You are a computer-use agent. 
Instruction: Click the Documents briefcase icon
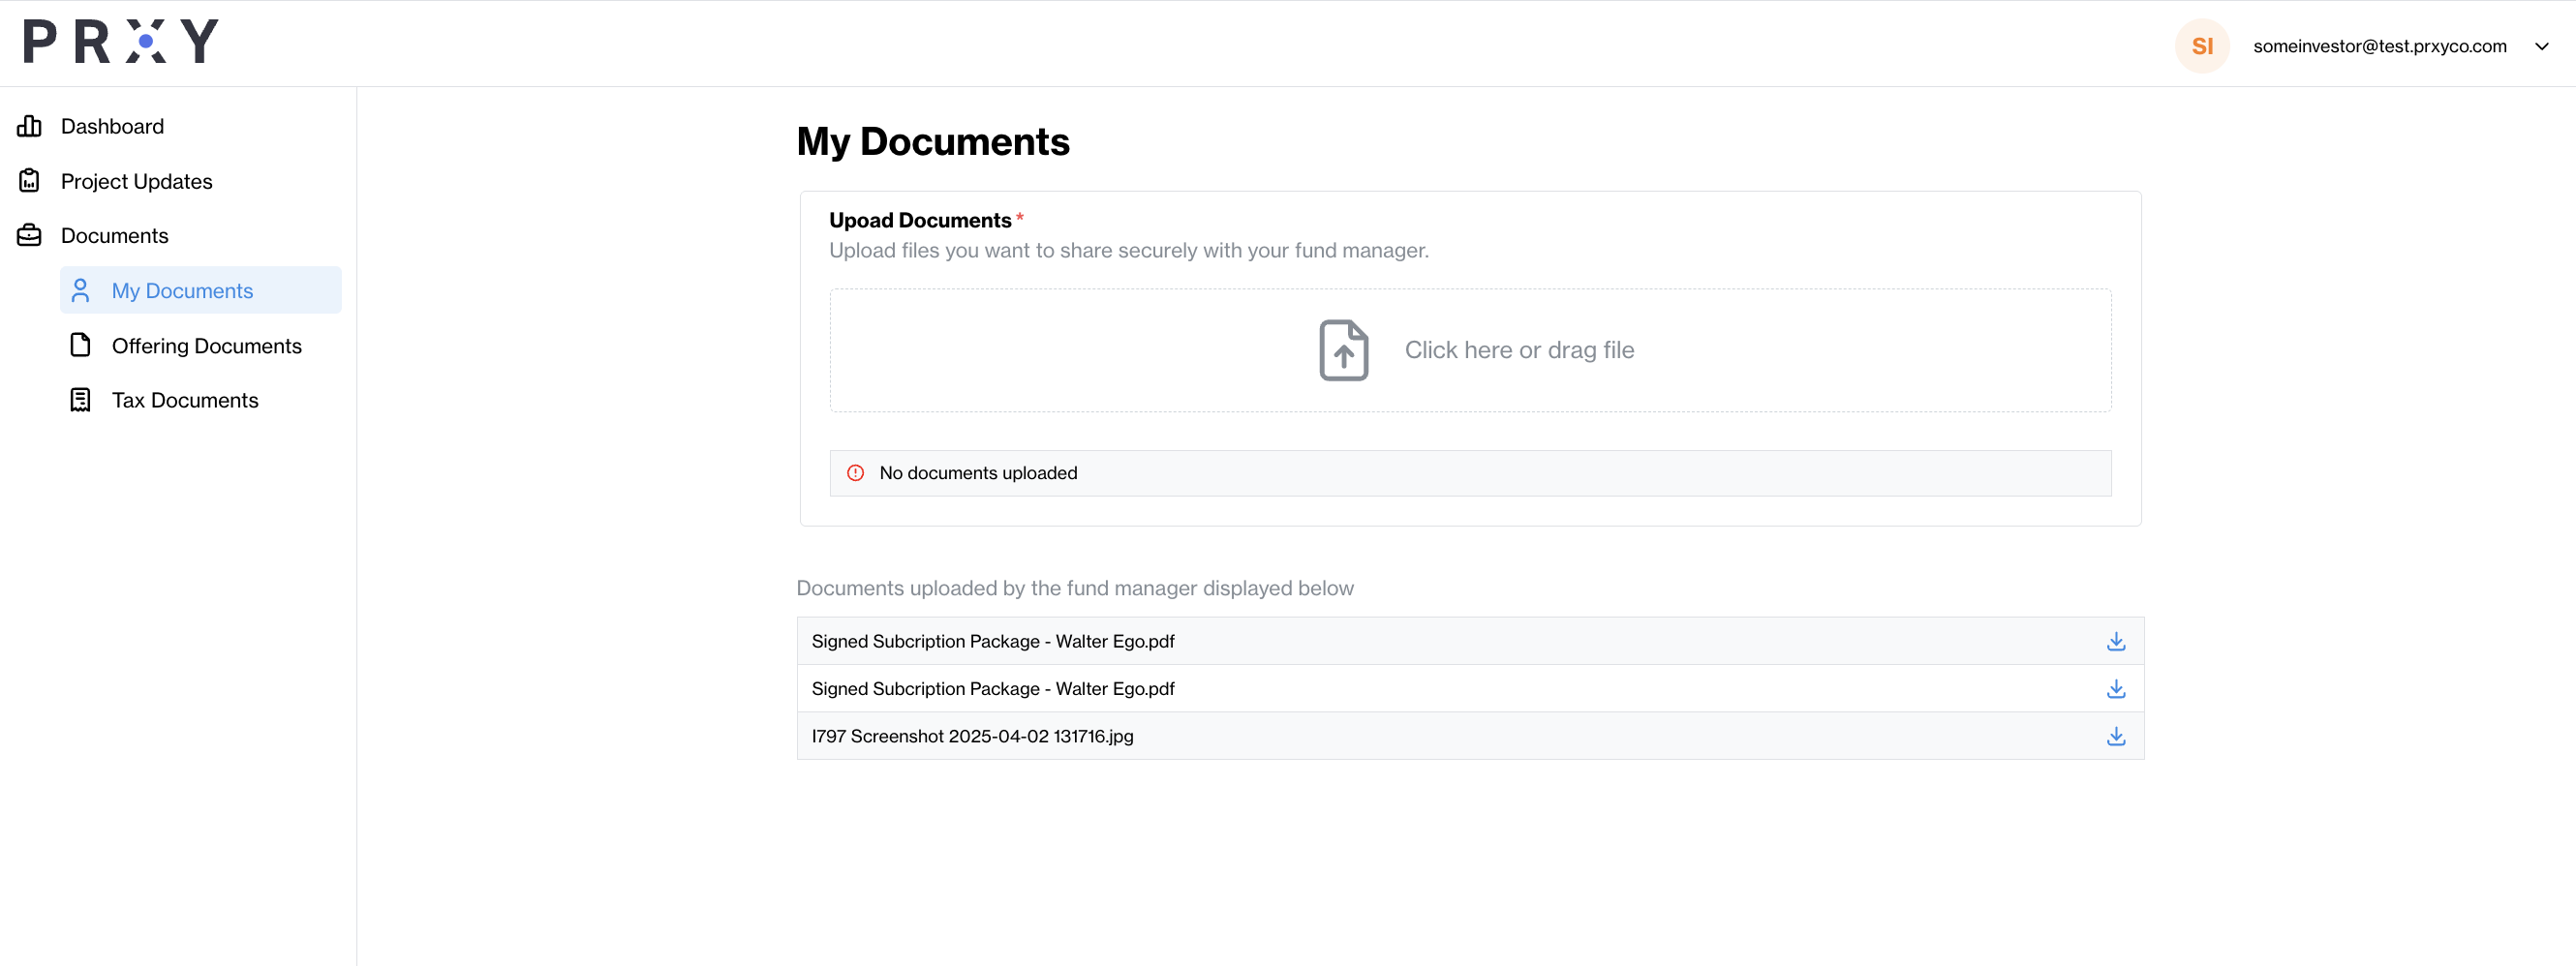point(29,235)
